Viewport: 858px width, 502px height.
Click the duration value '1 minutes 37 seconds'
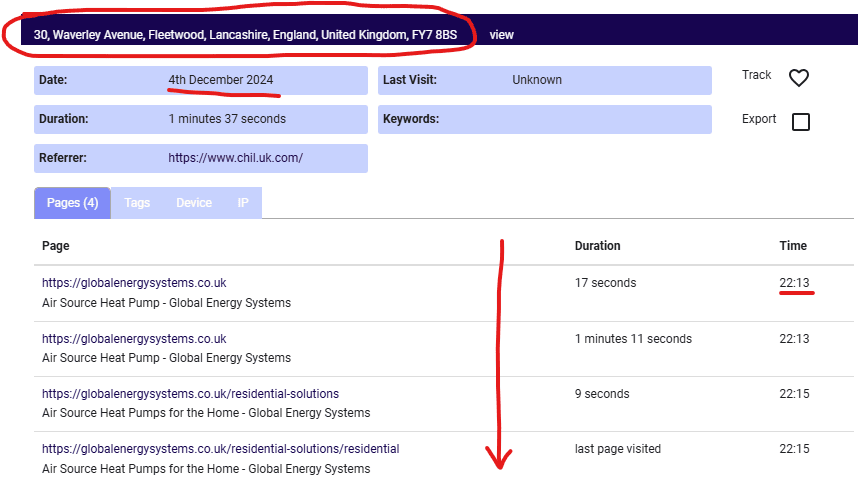click(227, 119)
